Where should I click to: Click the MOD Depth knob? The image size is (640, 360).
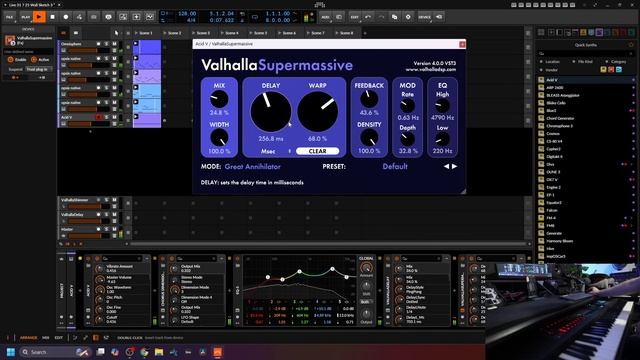point(407,139)
